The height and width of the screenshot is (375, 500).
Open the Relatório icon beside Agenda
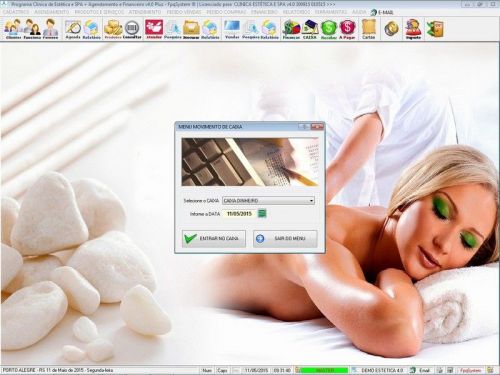tap(91, 29)
